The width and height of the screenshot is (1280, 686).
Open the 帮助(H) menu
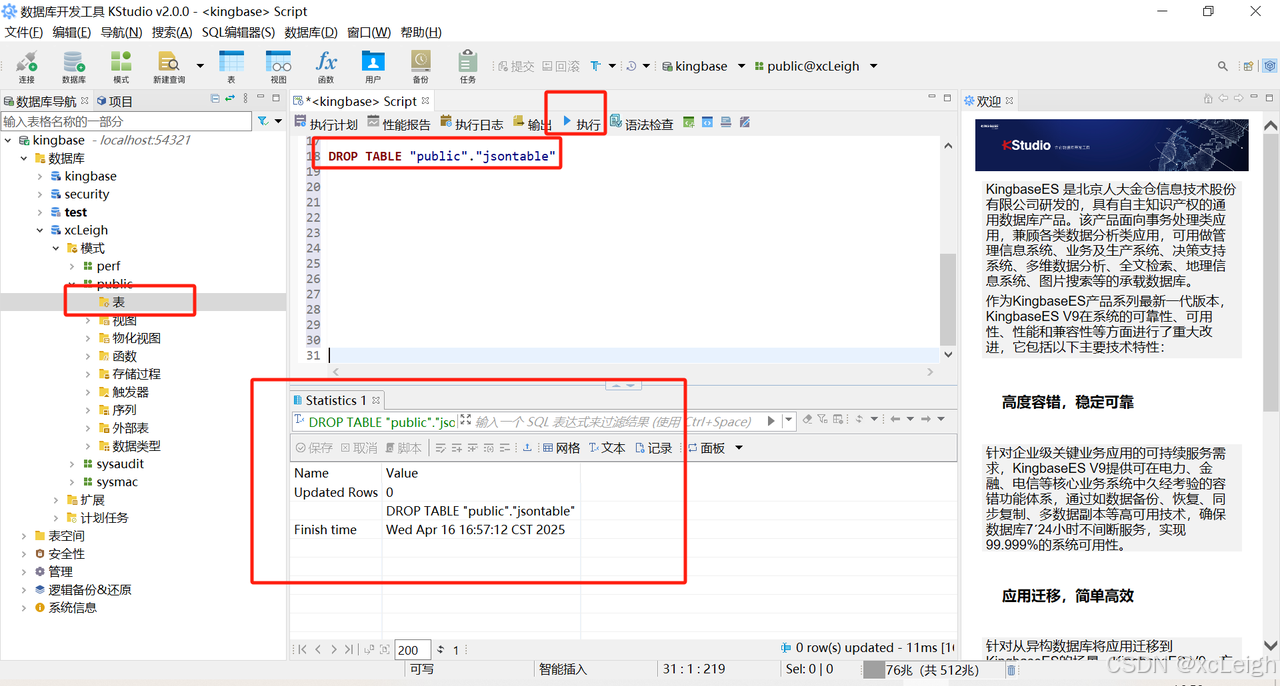click(x=421, y=32)
